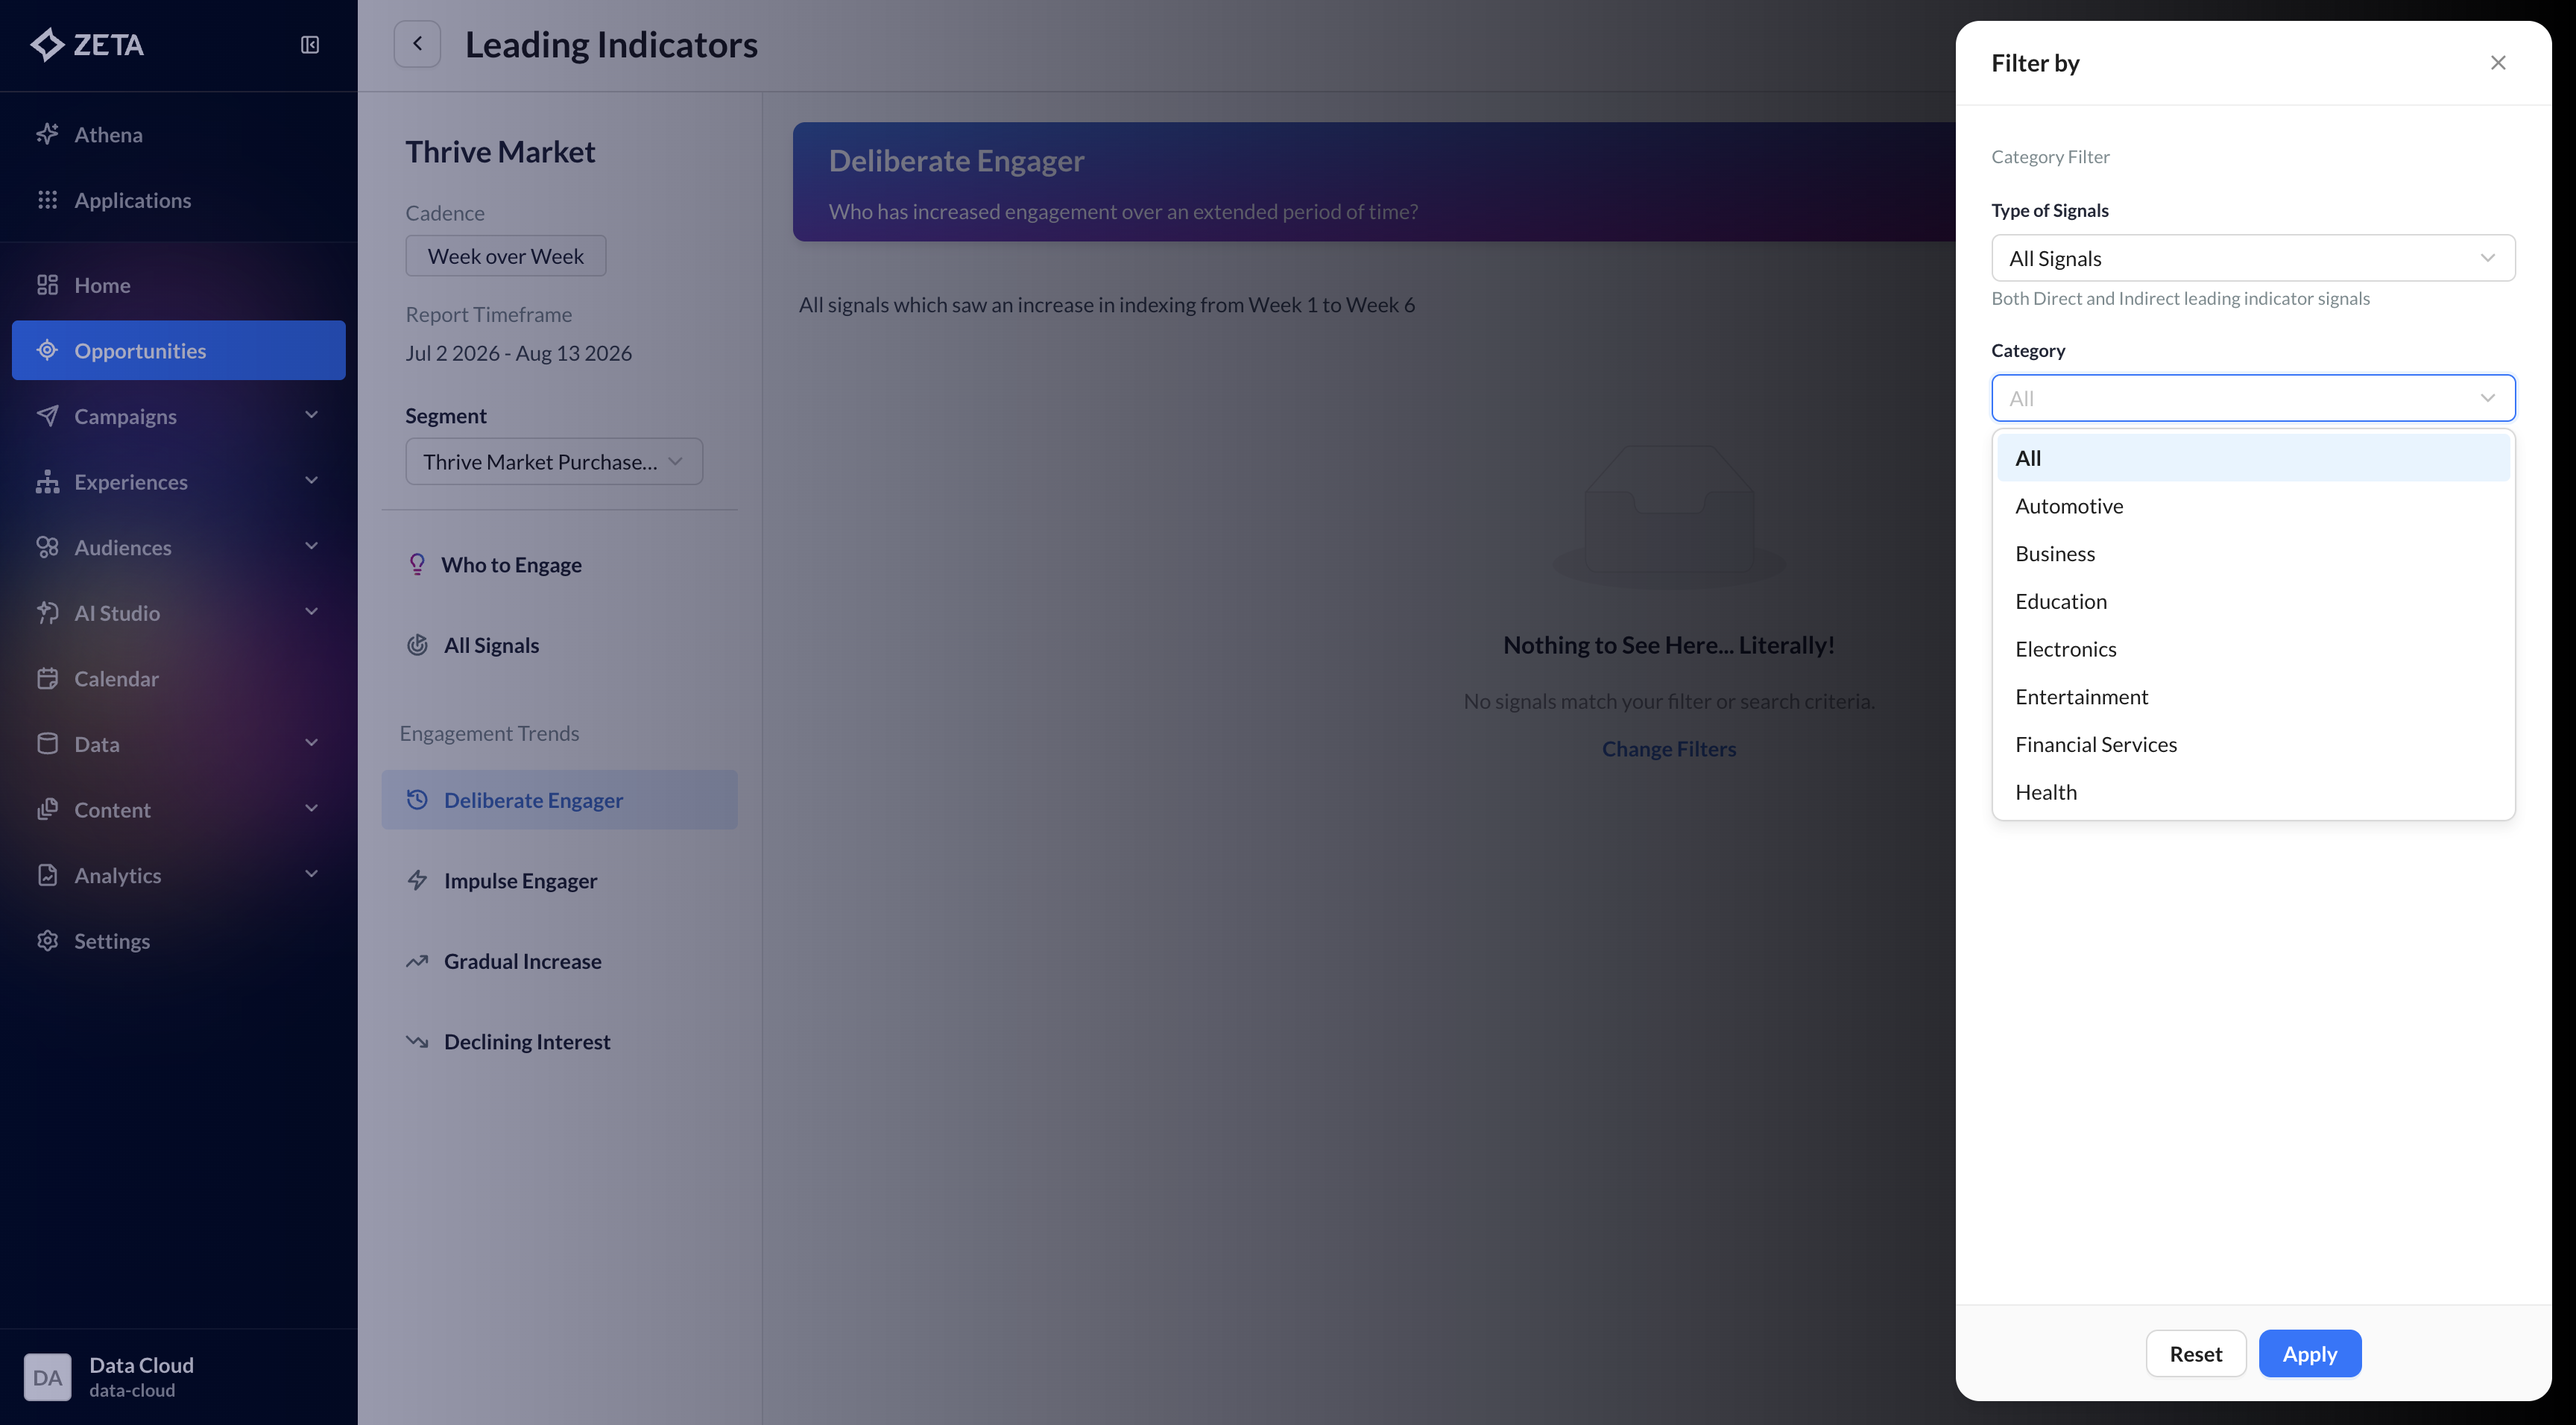
Task: Expand the Data submenu chevron
Action: [311, 743]
